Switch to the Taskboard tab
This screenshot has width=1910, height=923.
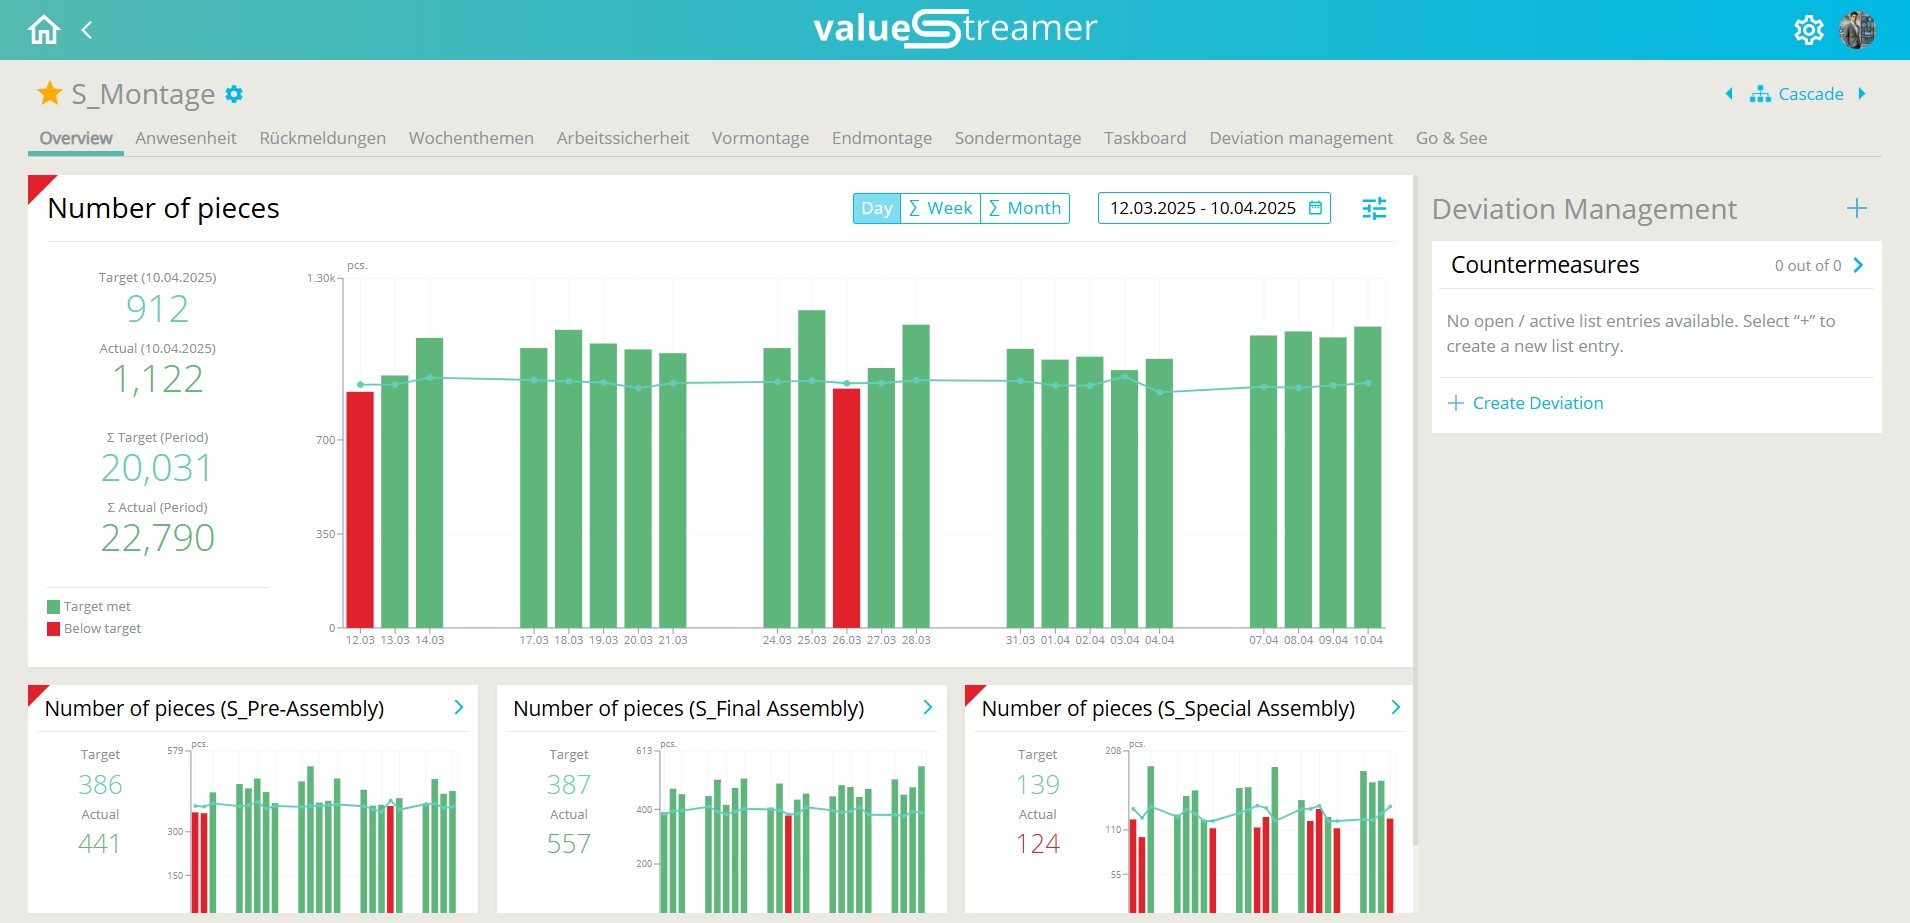tap(1144, 138)
